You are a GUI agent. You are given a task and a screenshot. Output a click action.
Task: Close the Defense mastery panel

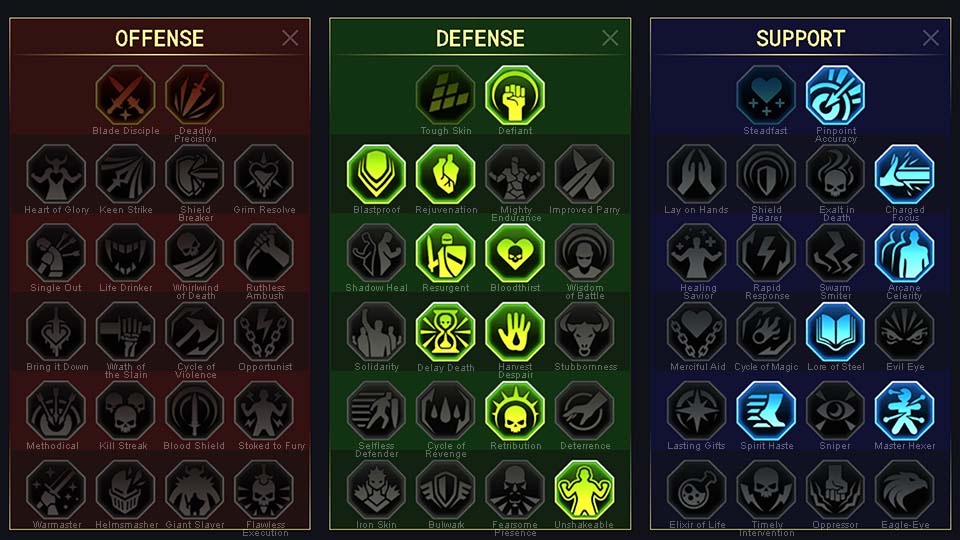click(610, 38)
